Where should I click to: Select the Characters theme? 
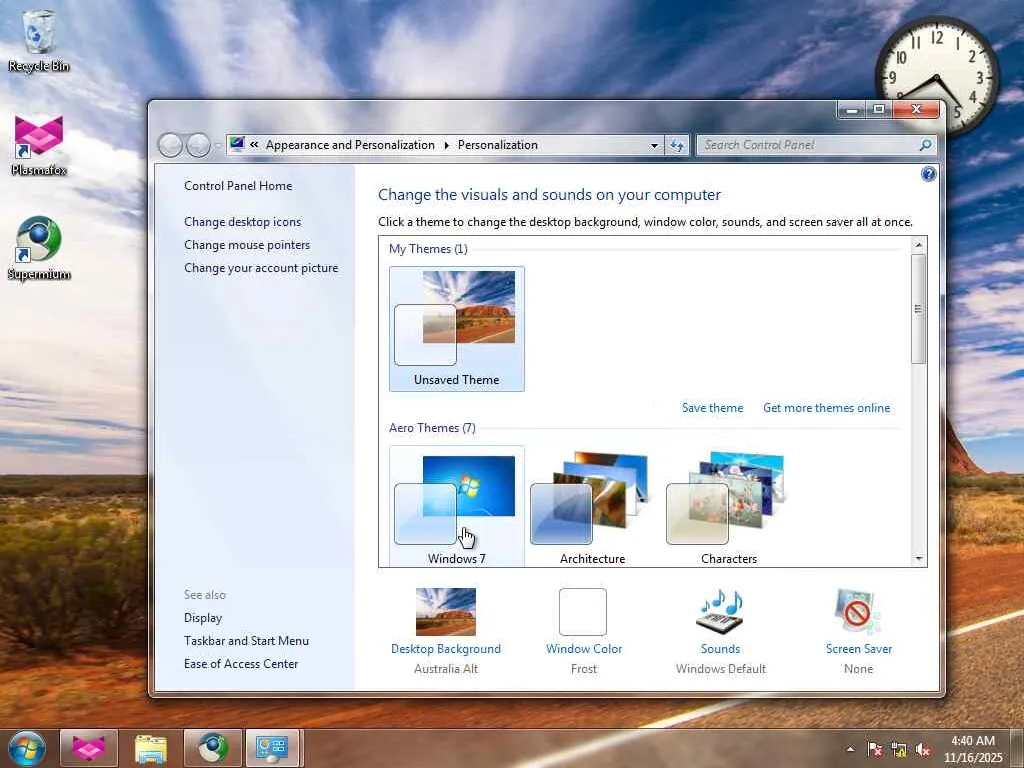point(728,506)
